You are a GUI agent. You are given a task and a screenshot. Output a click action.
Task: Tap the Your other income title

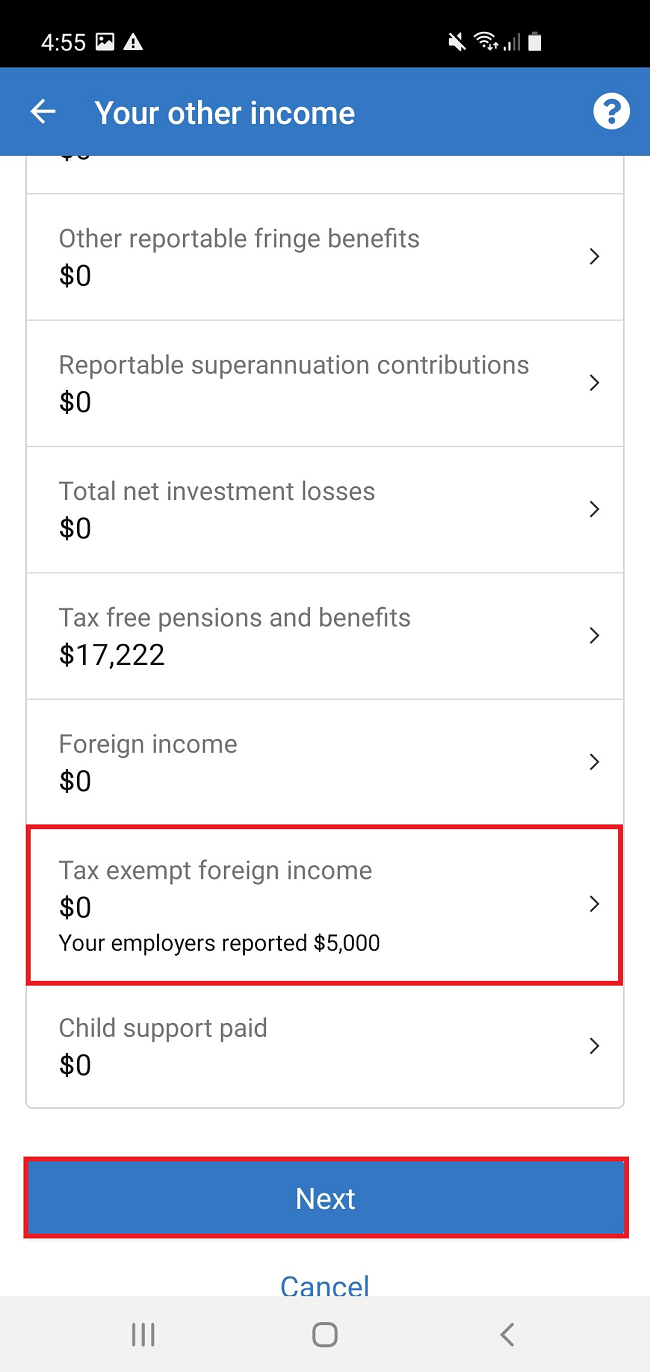[x=225, y=112]
